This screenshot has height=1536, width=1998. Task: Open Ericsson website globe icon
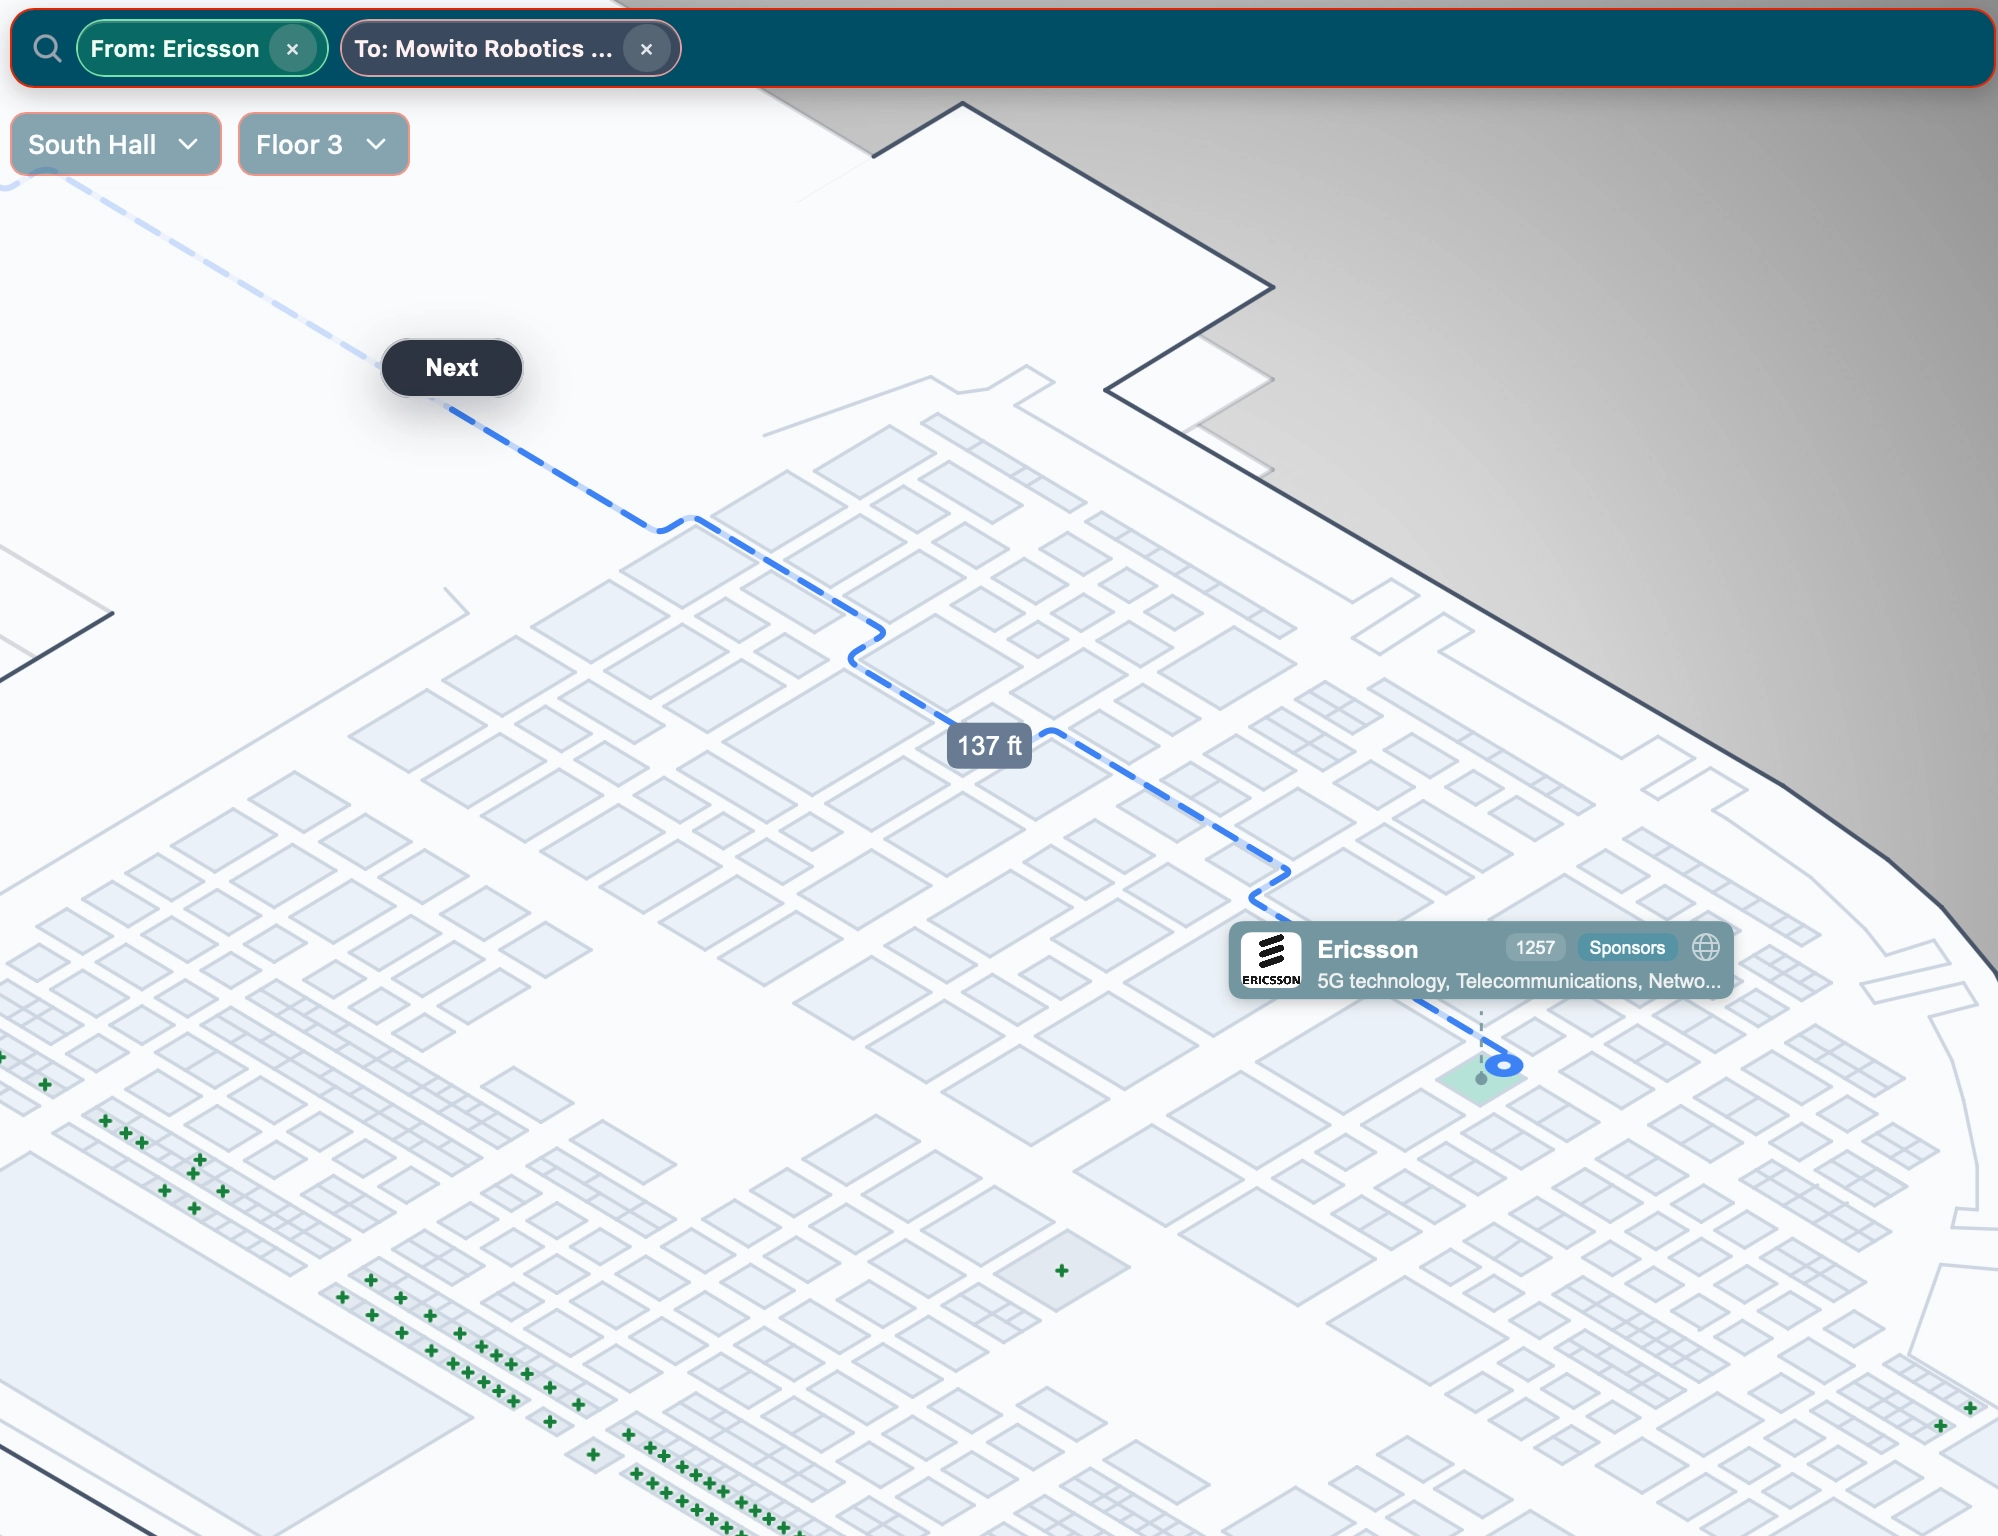pyautogui.click(x=1706, y=947)
